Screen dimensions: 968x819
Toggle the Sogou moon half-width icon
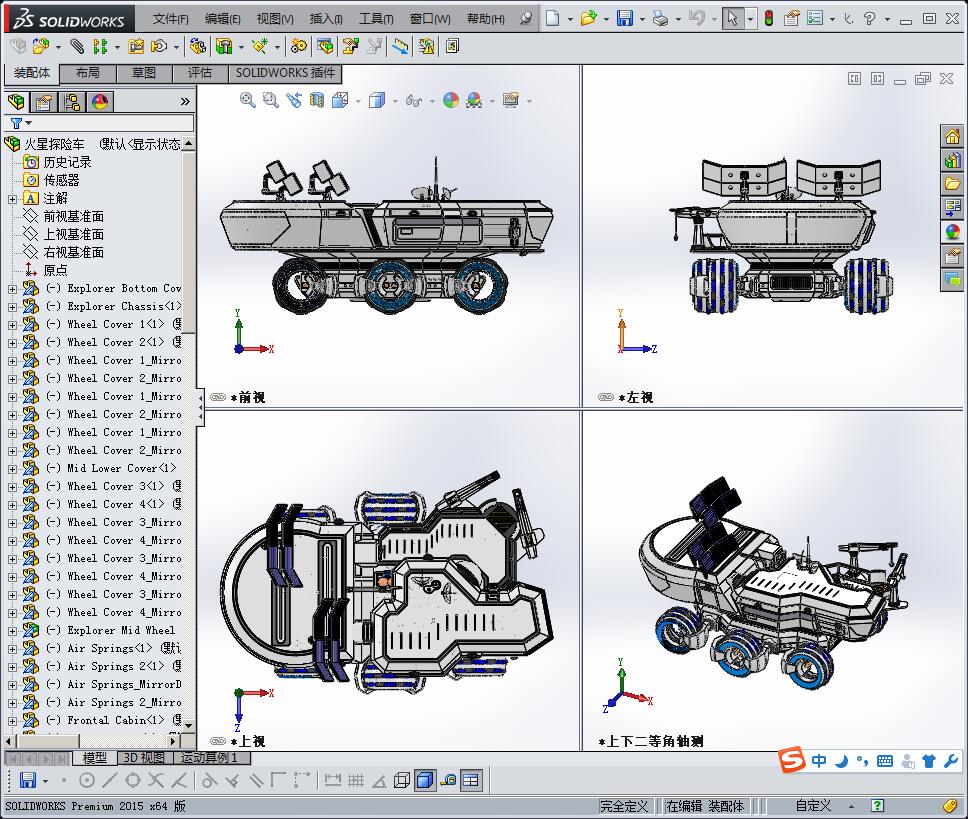[841, 761]
